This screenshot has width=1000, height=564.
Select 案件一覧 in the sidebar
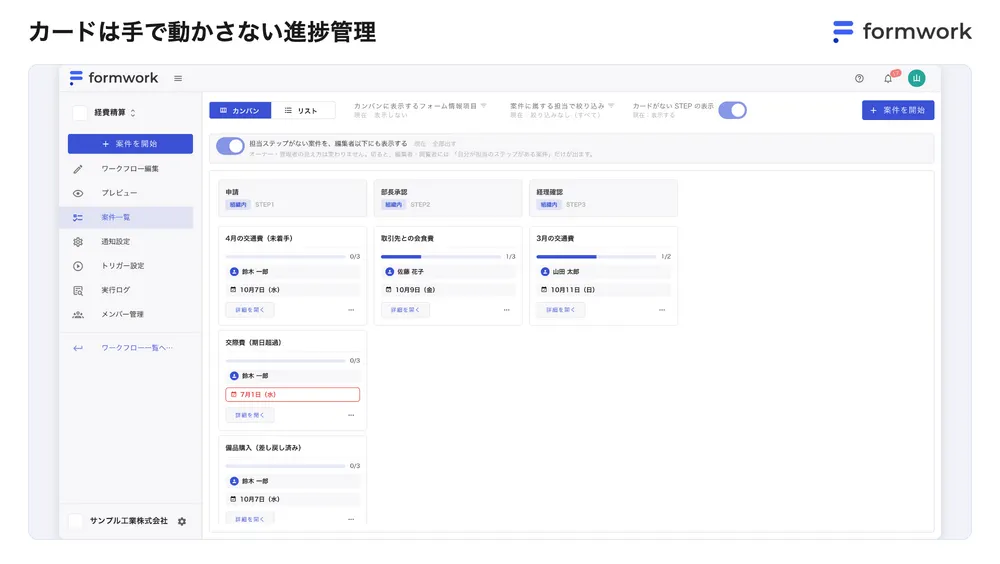tap(126, 218)
